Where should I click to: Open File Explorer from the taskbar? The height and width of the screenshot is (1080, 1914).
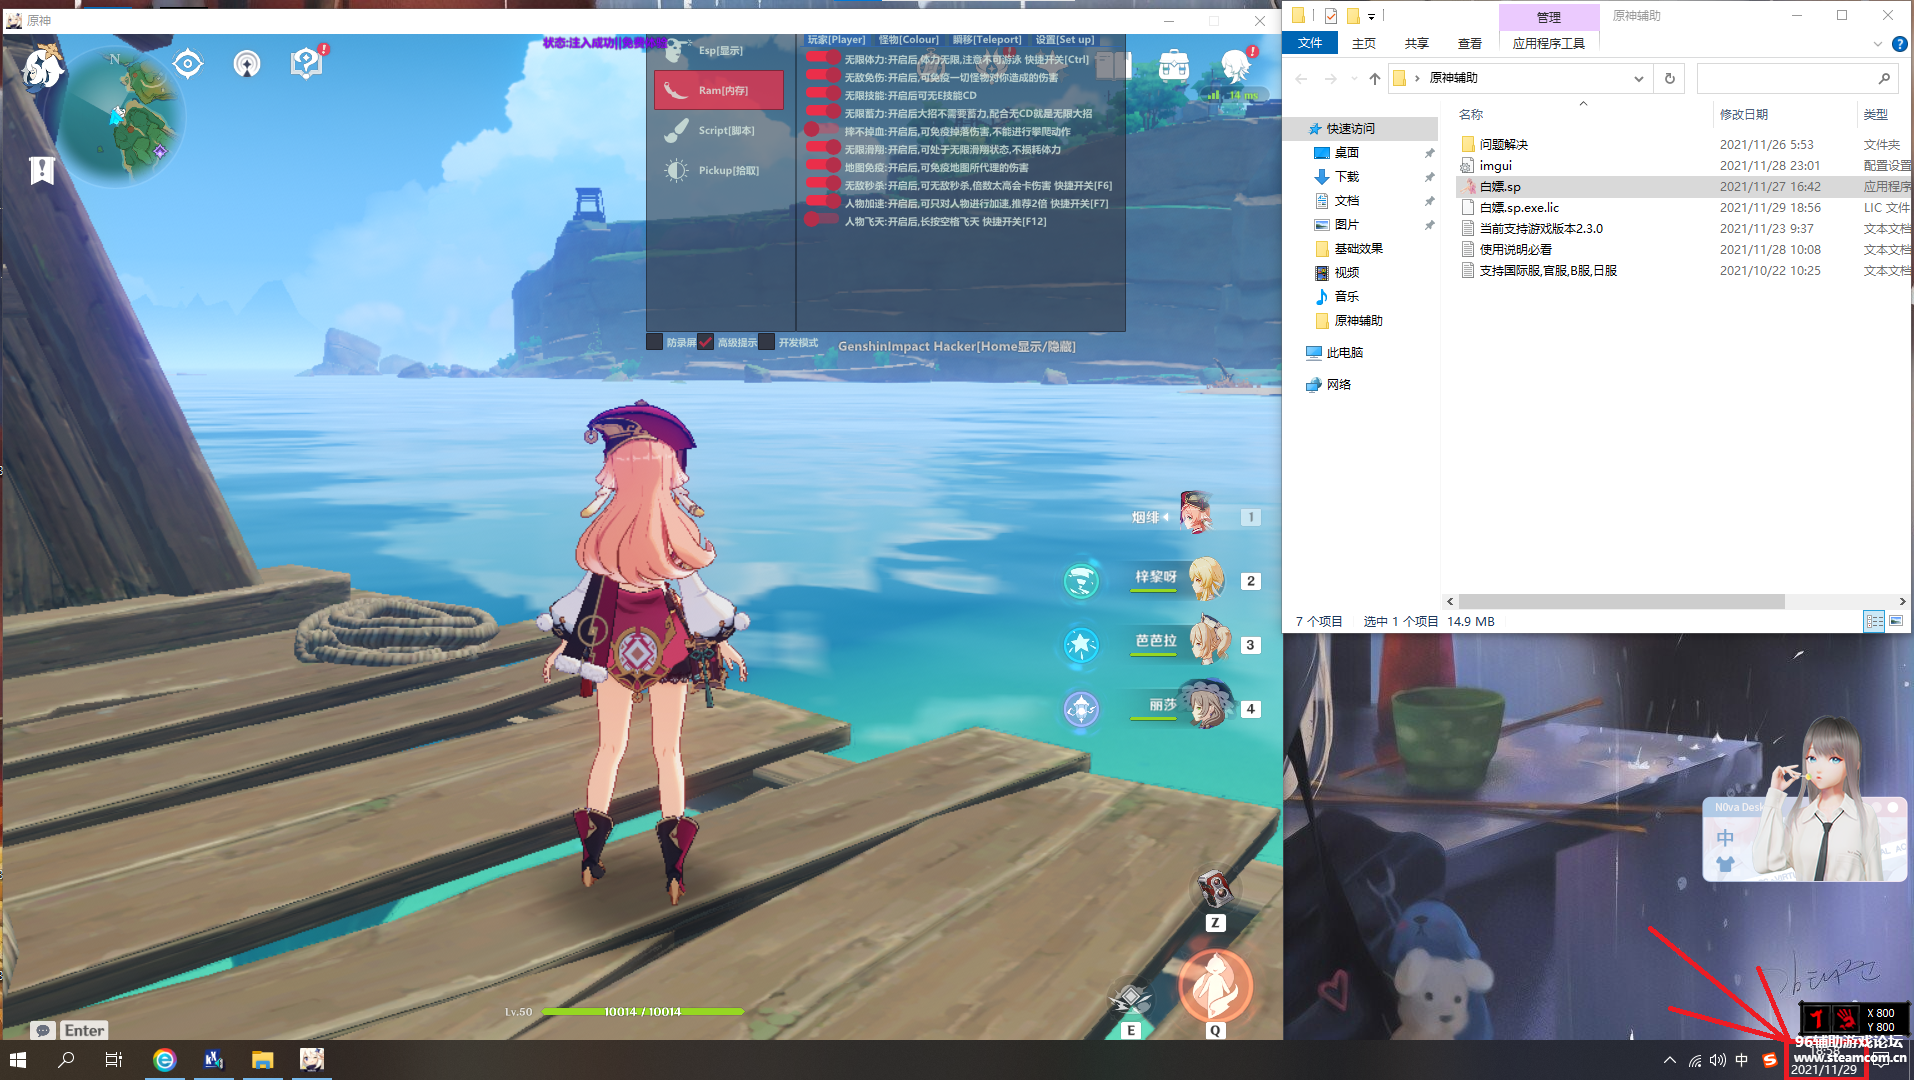(x=262, y=1060)
